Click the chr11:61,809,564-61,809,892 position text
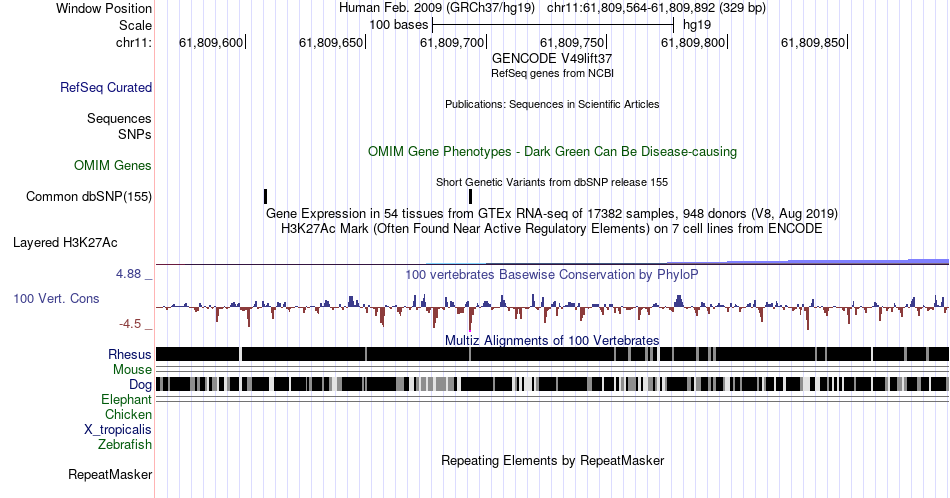The width and height of the screenshot is (950, 498). [x=656, y=8]
